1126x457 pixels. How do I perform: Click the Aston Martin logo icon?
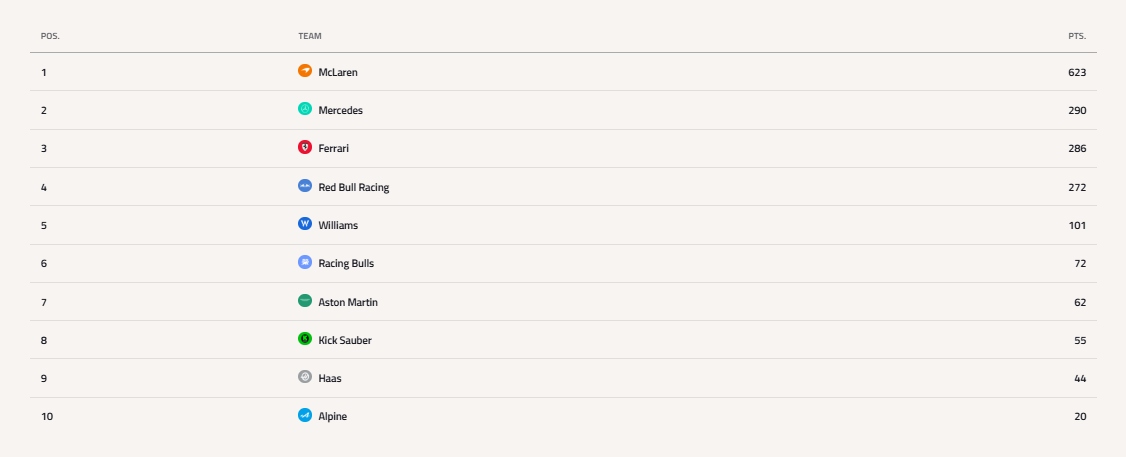click(305, 301)
